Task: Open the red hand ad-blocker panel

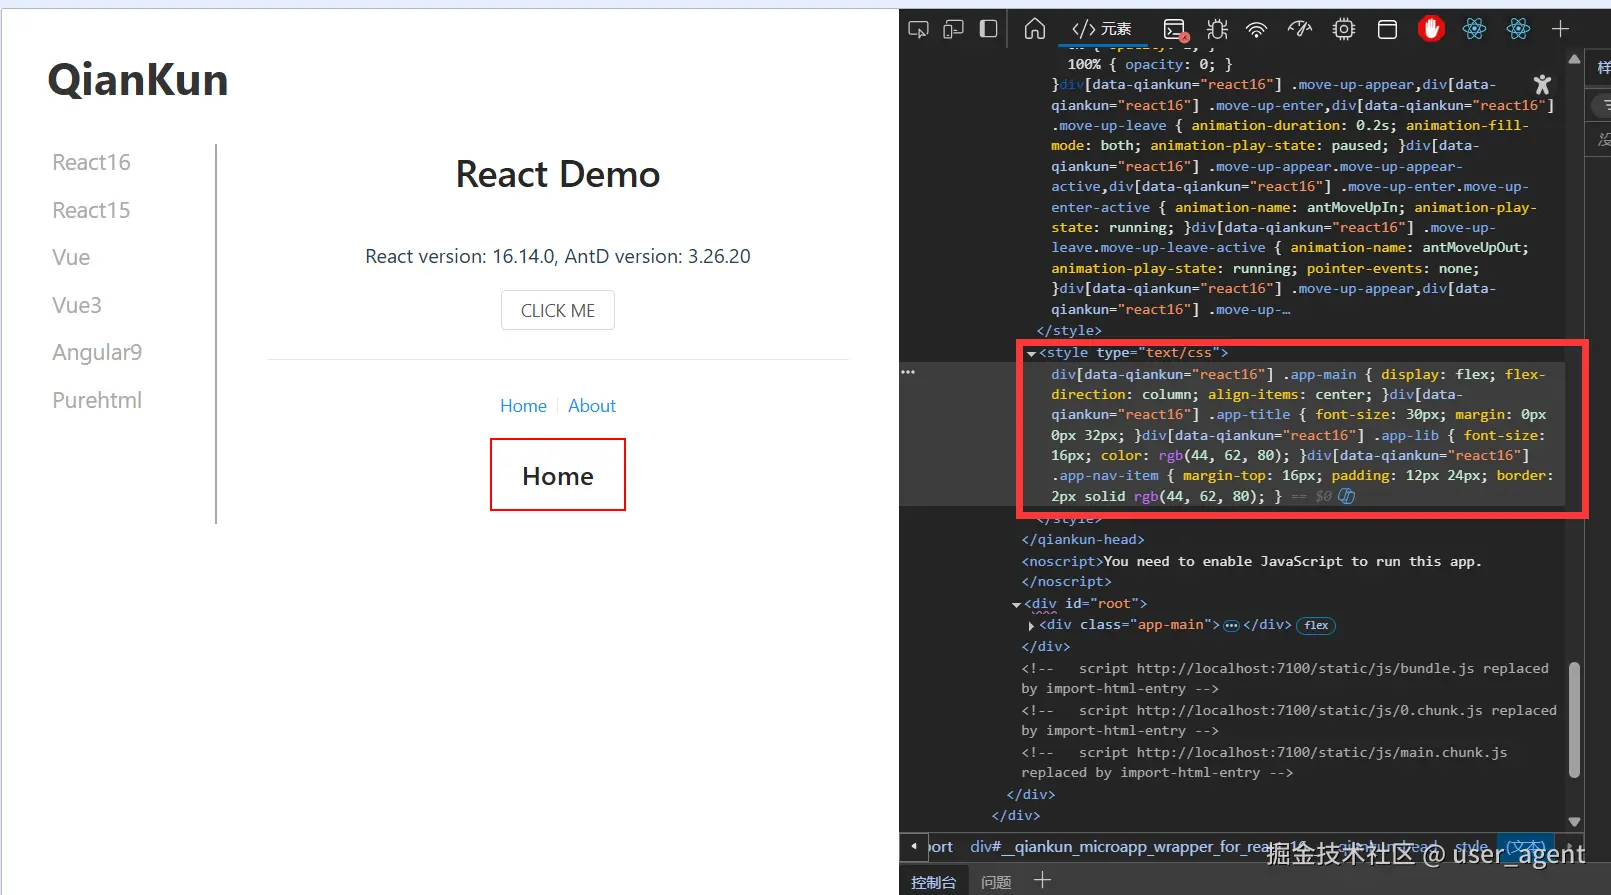Action: point(1431,29)
